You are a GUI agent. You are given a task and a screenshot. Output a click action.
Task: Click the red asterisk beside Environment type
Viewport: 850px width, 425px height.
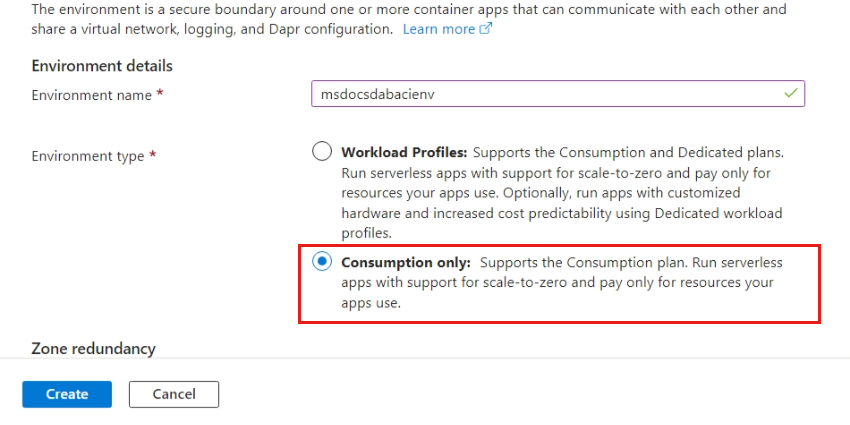[153, 155]
